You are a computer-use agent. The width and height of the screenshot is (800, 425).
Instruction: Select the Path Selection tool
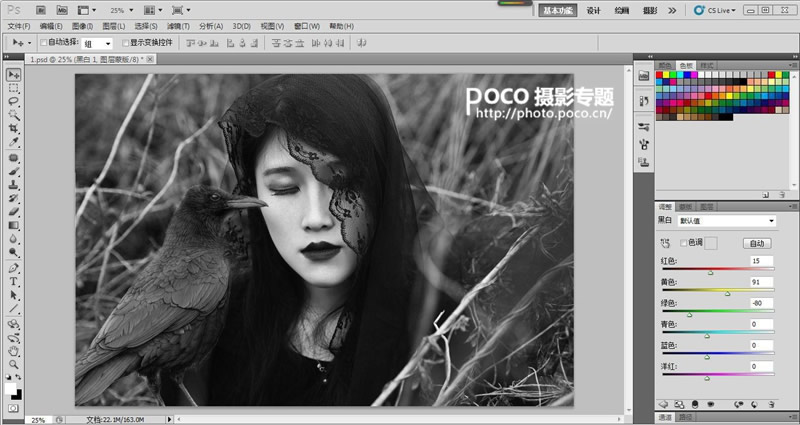[13, 295]
